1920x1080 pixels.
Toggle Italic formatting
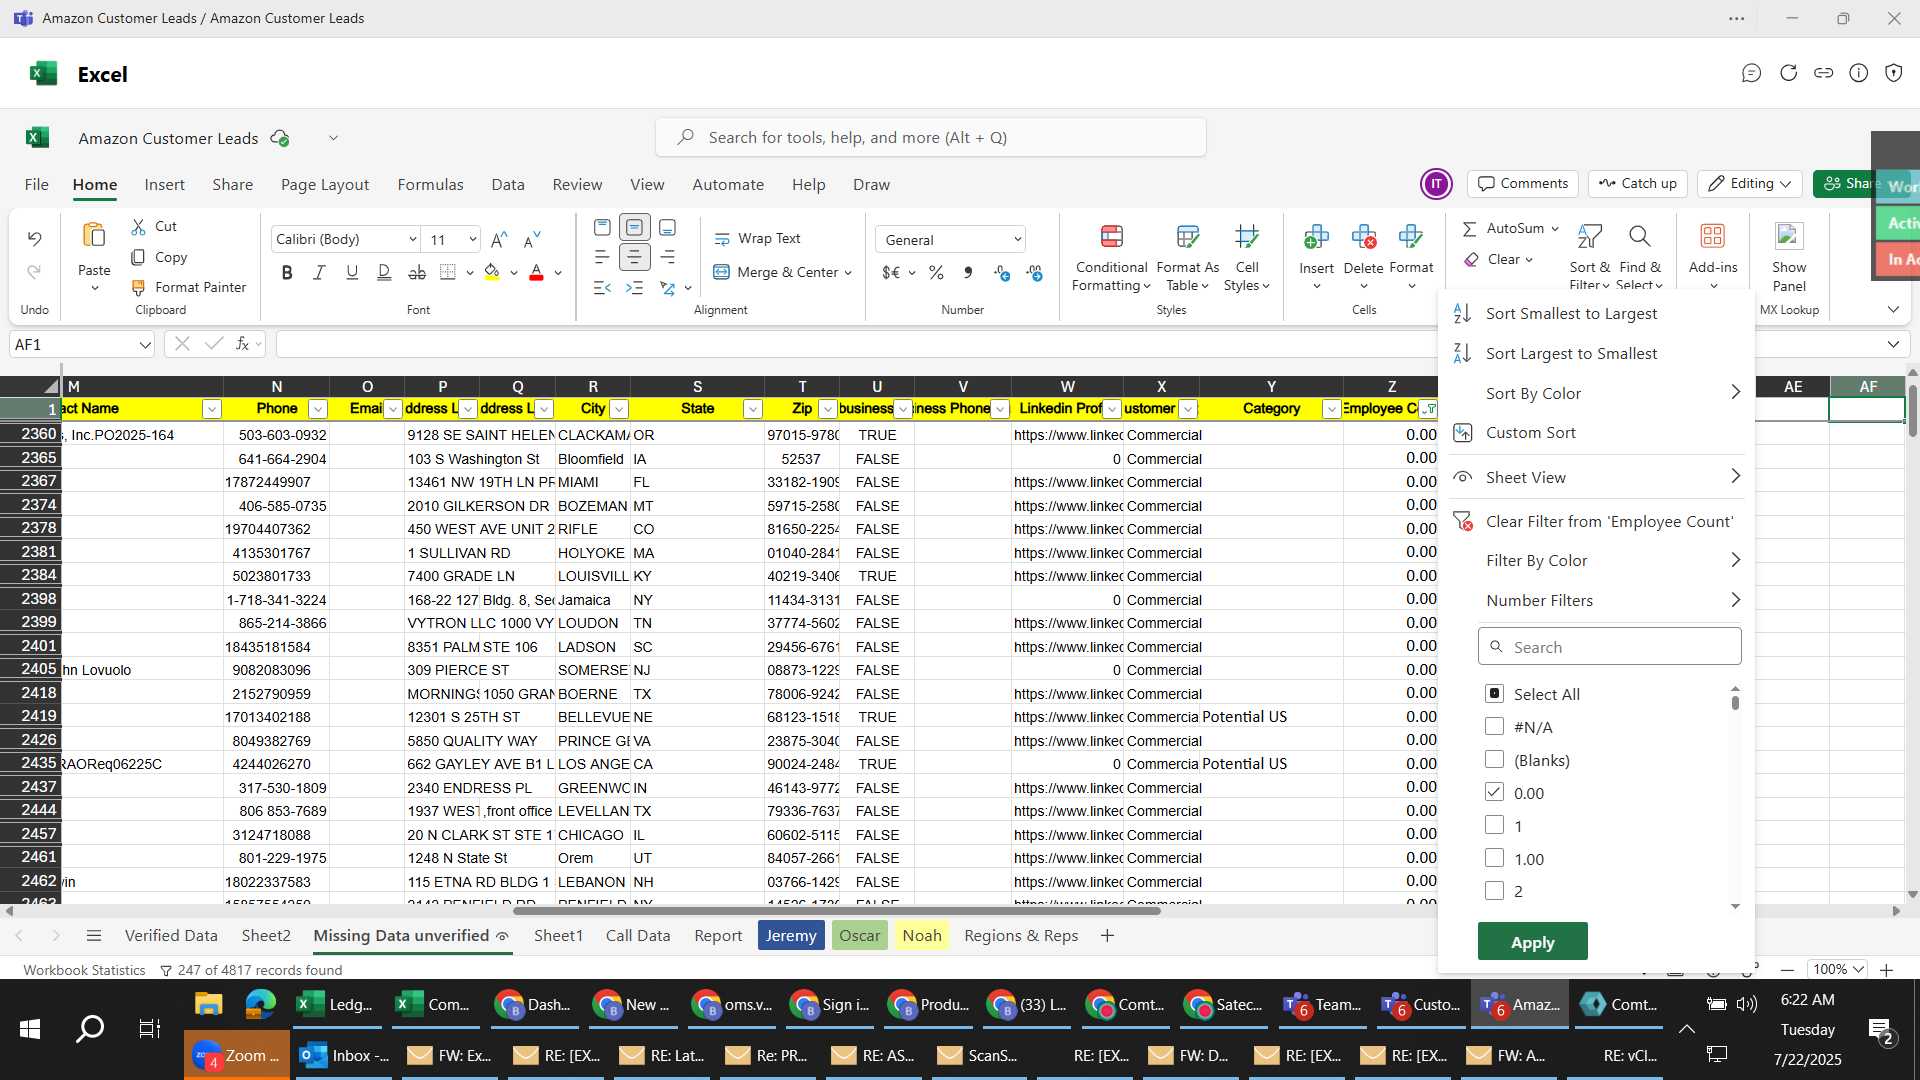tap(319, 272)
